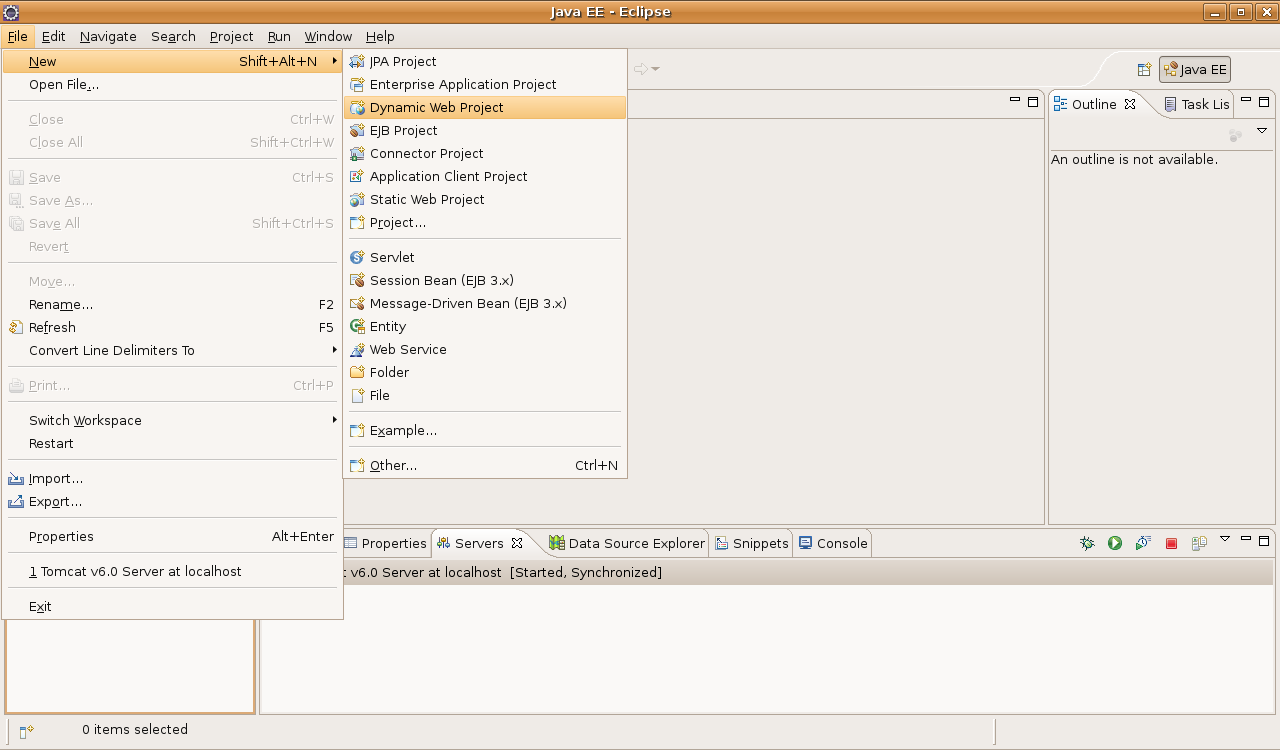
Task: Switch to the Snippets tab
Action: click(x=752, y=543)
